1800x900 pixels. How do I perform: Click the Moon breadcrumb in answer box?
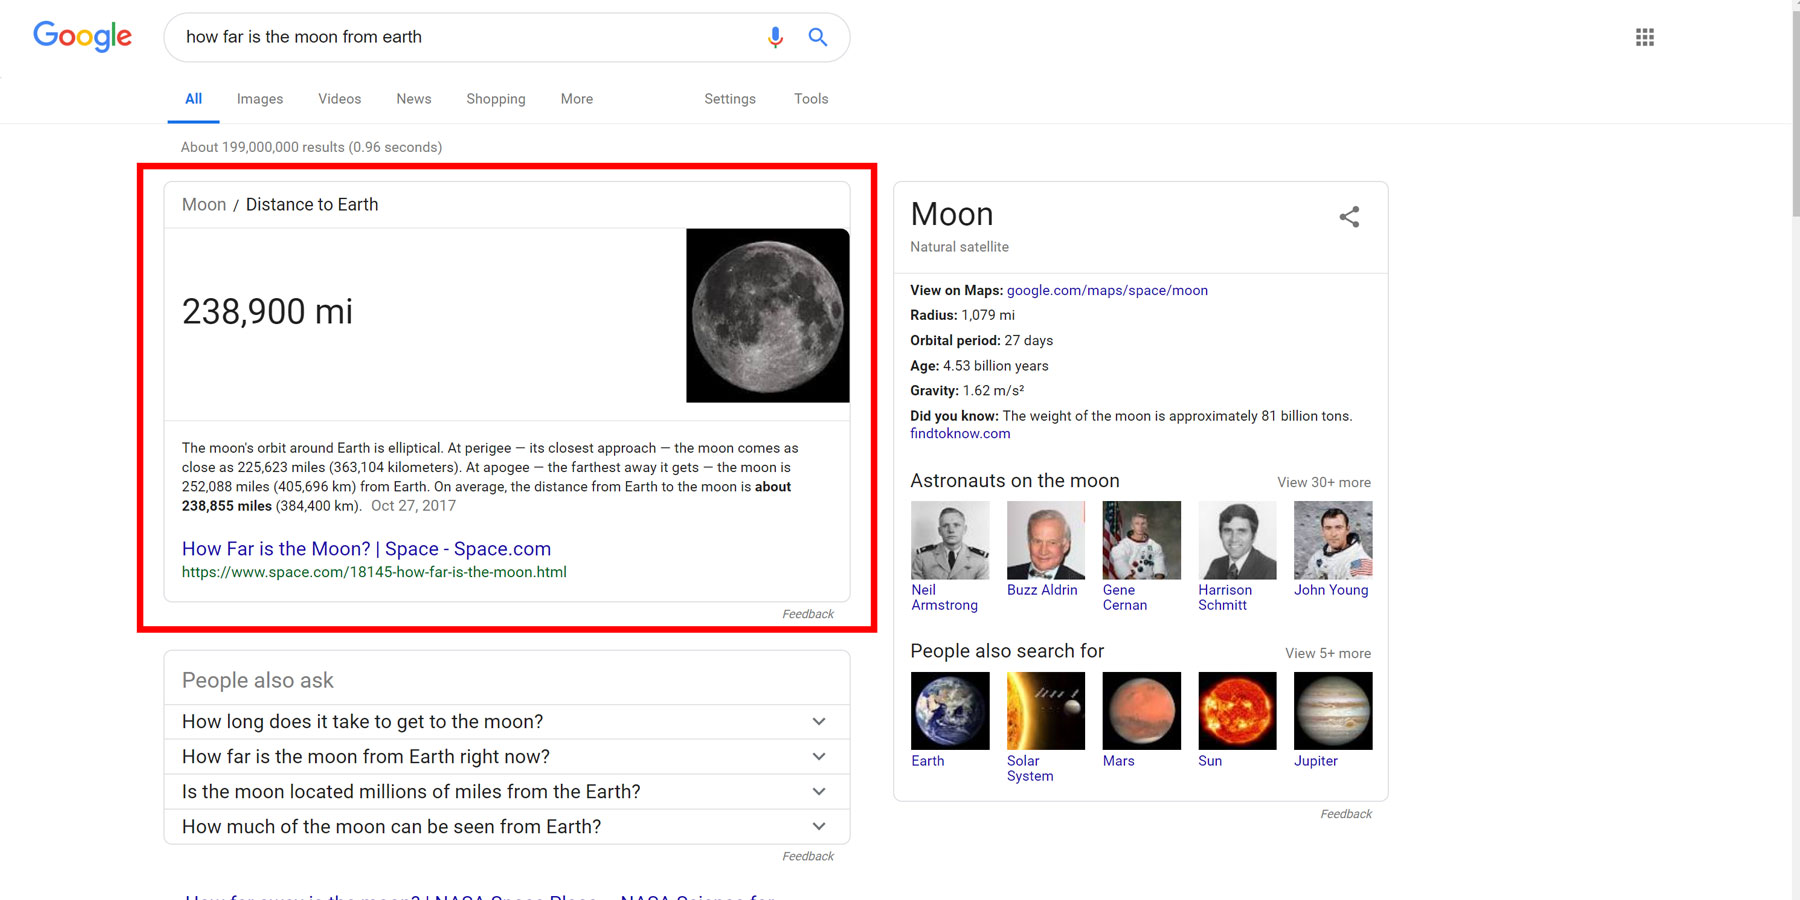click(x=204, y=204)
